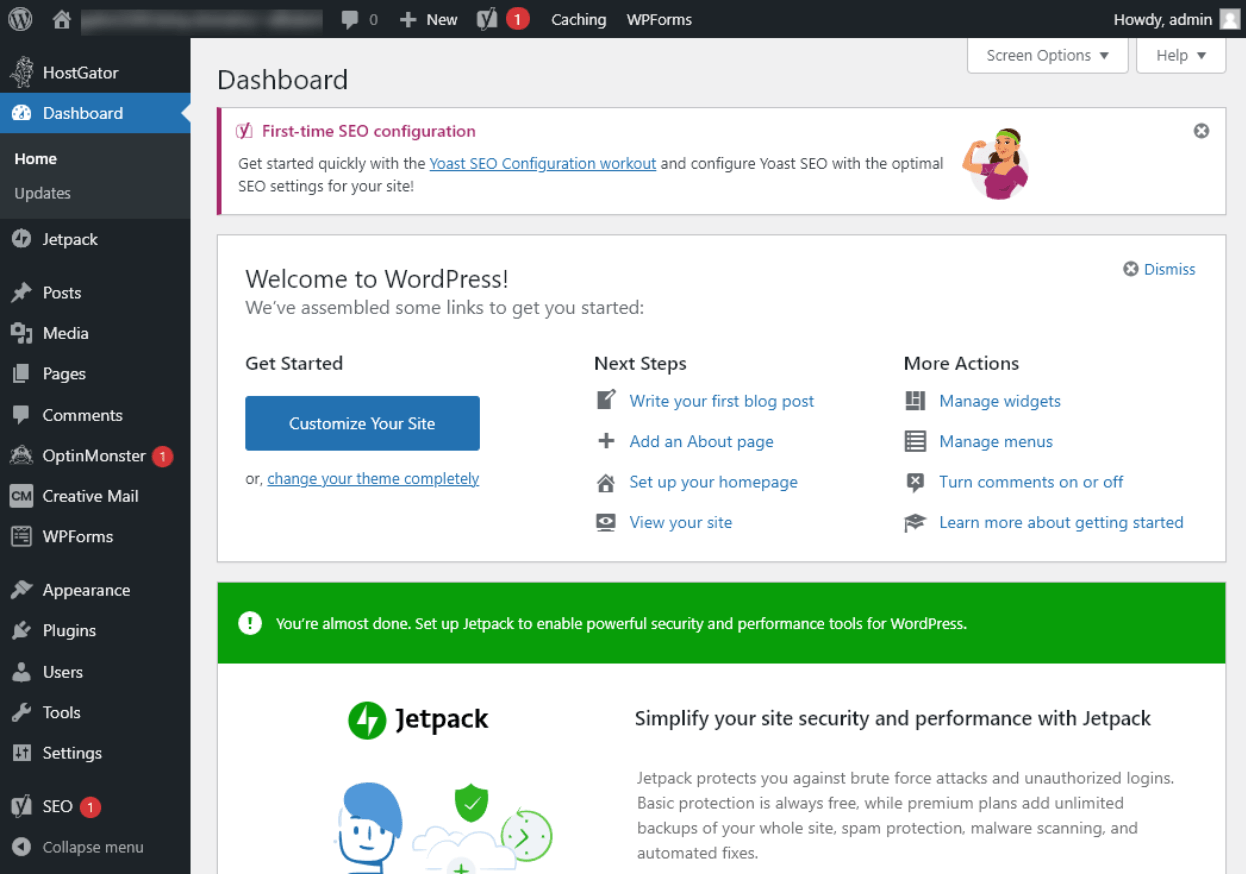Dismiss the Welcome to WordPress panel
The width and height of the screenshot is (1246, 882).
tap(1158, 268)
